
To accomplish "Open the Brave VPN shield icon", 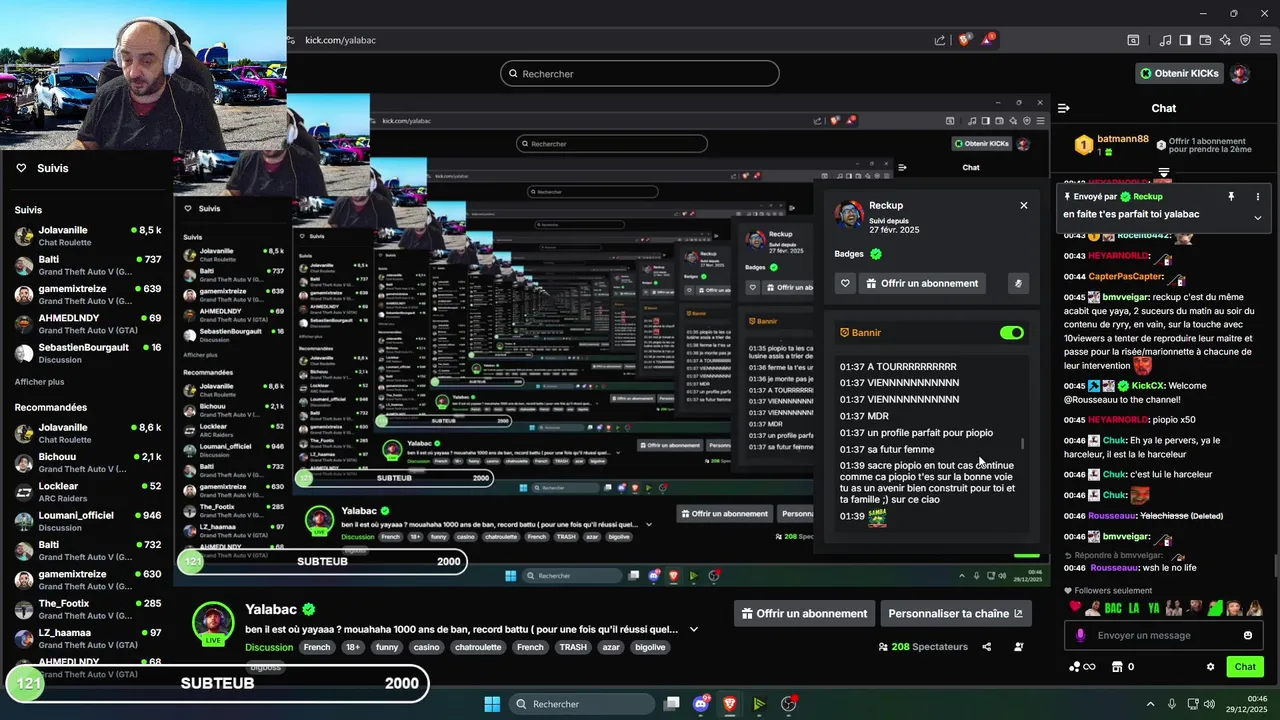I will pos(1245,40).
